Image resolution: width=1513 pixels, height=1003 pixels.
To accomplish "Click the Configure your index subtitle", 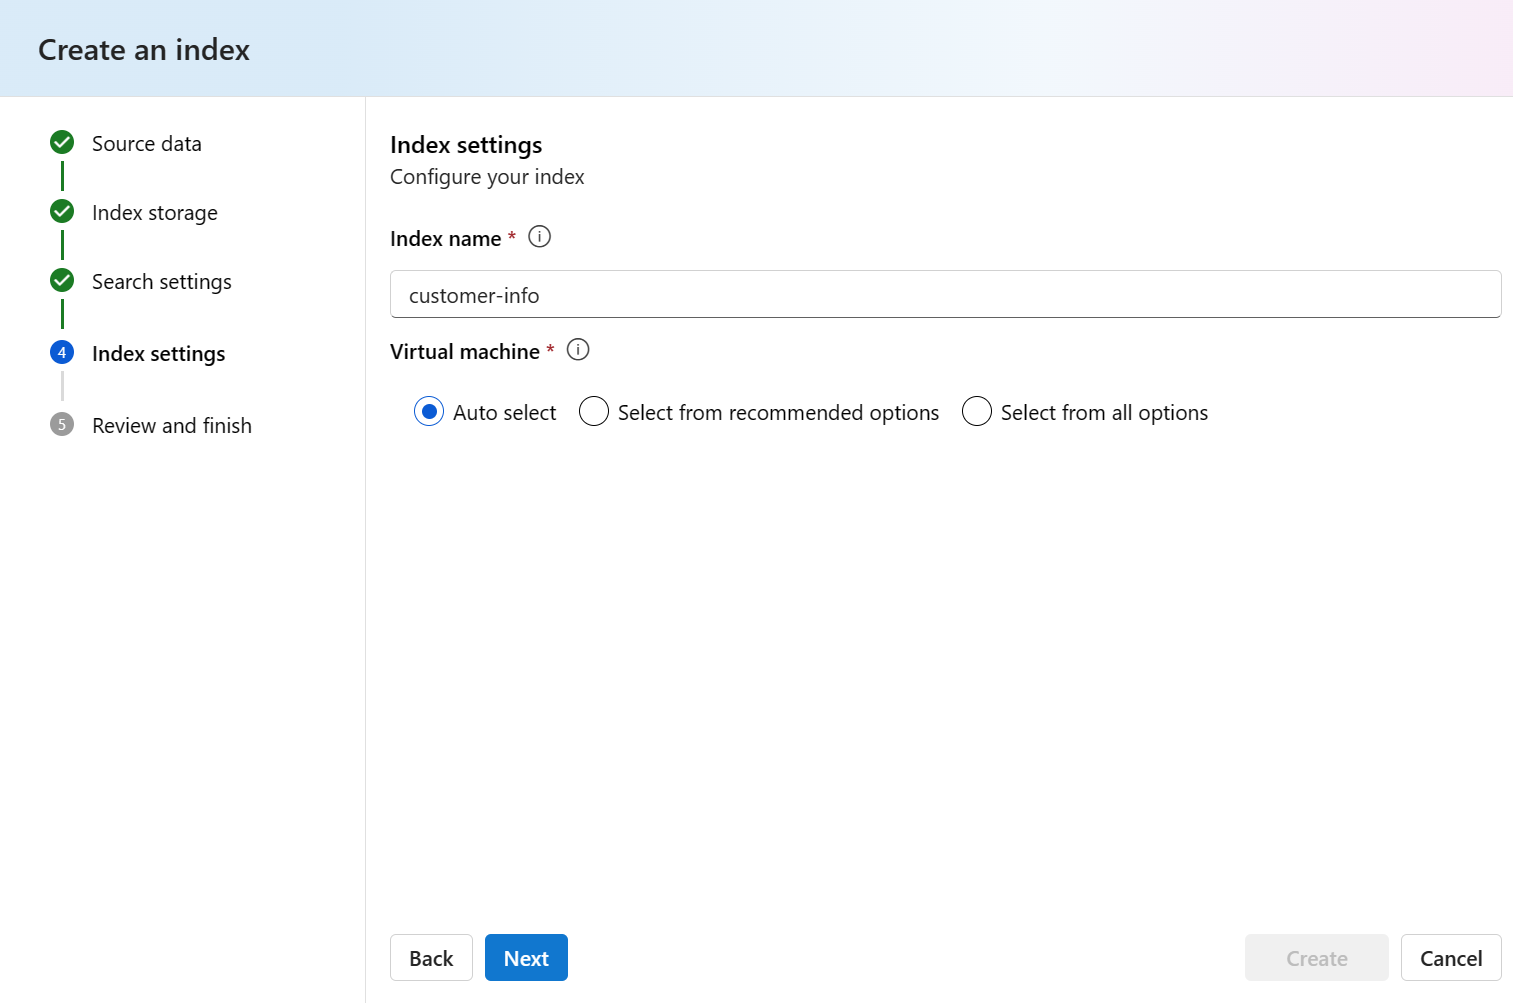I will (487, 177).
